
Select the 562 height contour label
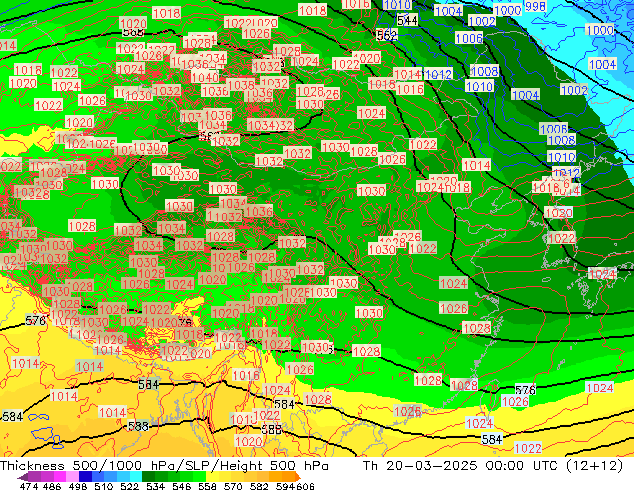coord(386,36)
